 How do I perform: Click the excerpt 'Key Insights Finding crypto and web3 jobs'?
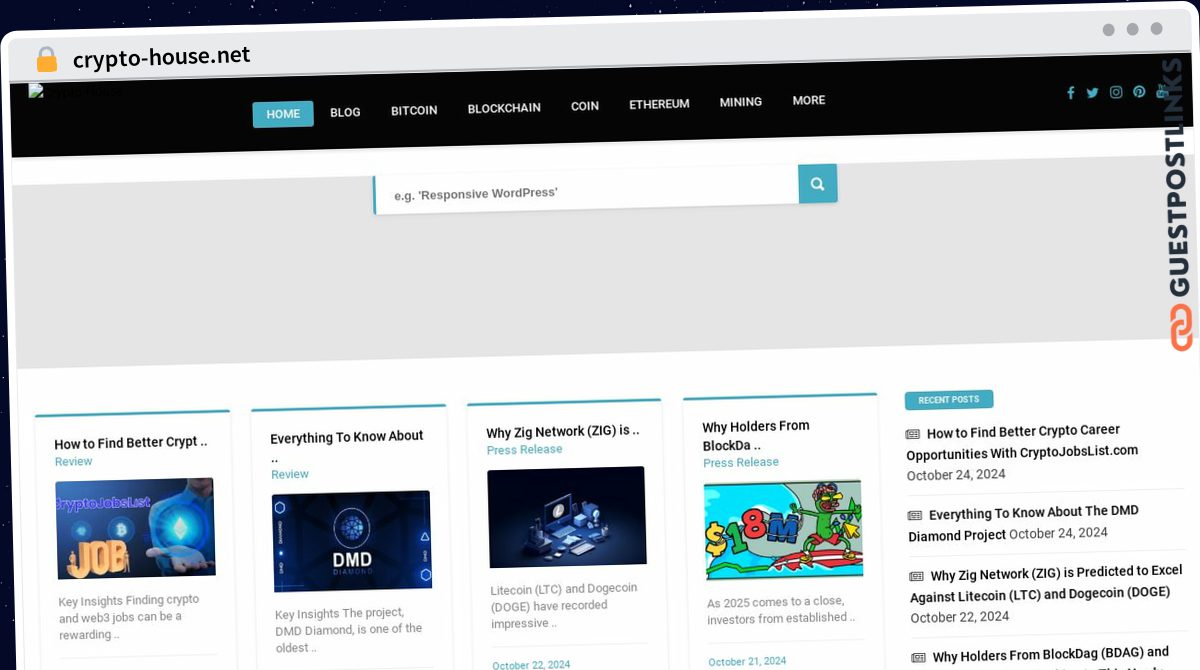click(x=129, y=617)
